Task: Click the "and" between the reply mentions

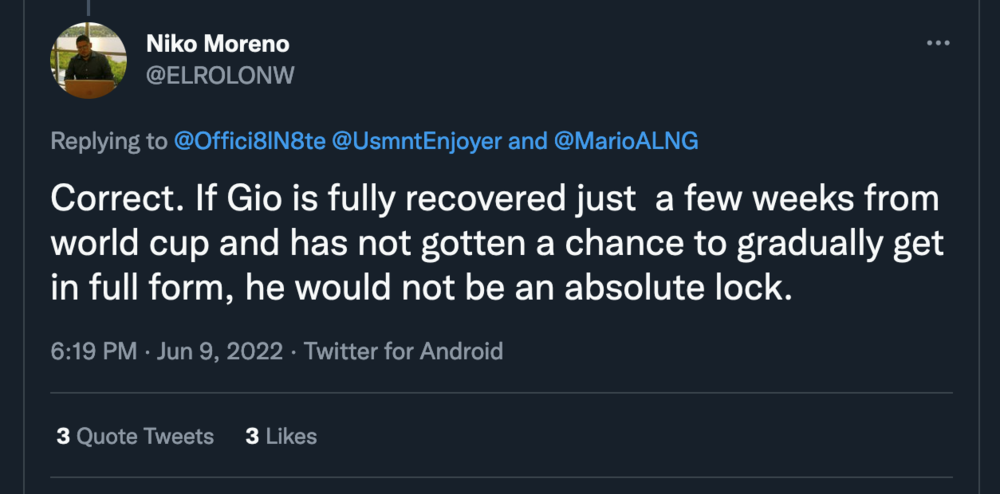Action: click(x=526, y=141)
